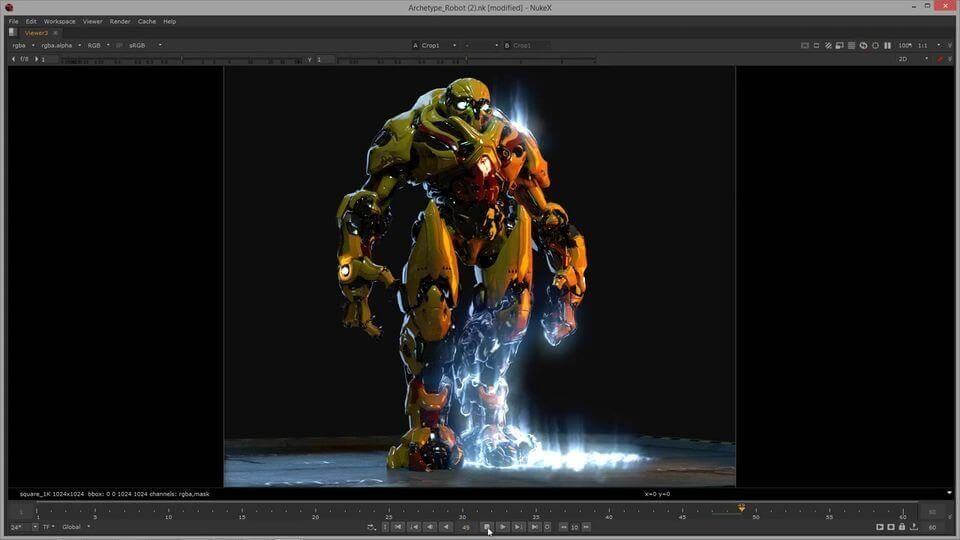The image size is (960, 540).
Task: Open the 1:1 zoom scale dropdown
Action: pos(929,45)
